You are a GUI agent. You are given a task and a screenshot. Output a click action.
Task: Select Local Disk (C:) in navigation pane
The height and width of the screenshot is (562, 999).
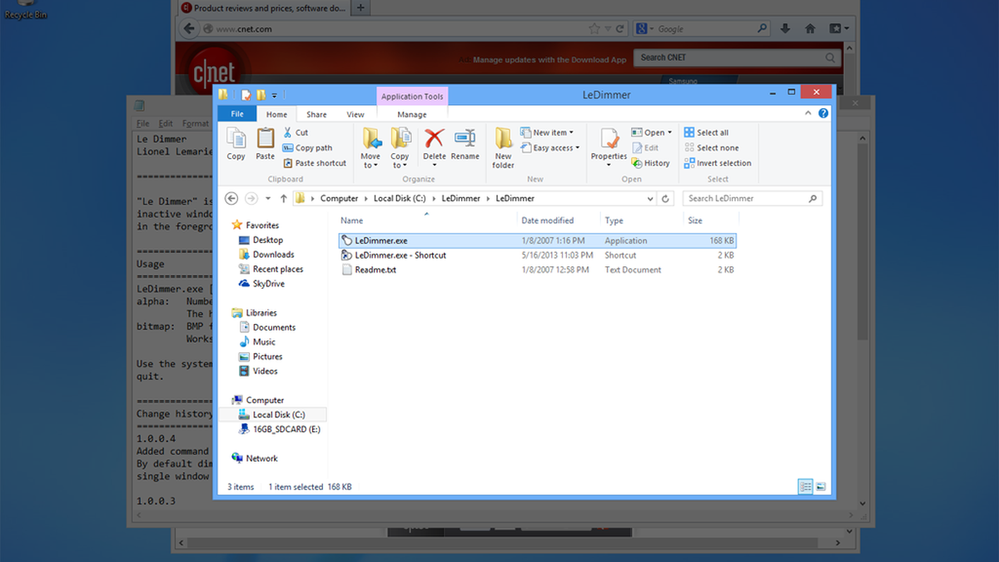[x=273, y=415]
